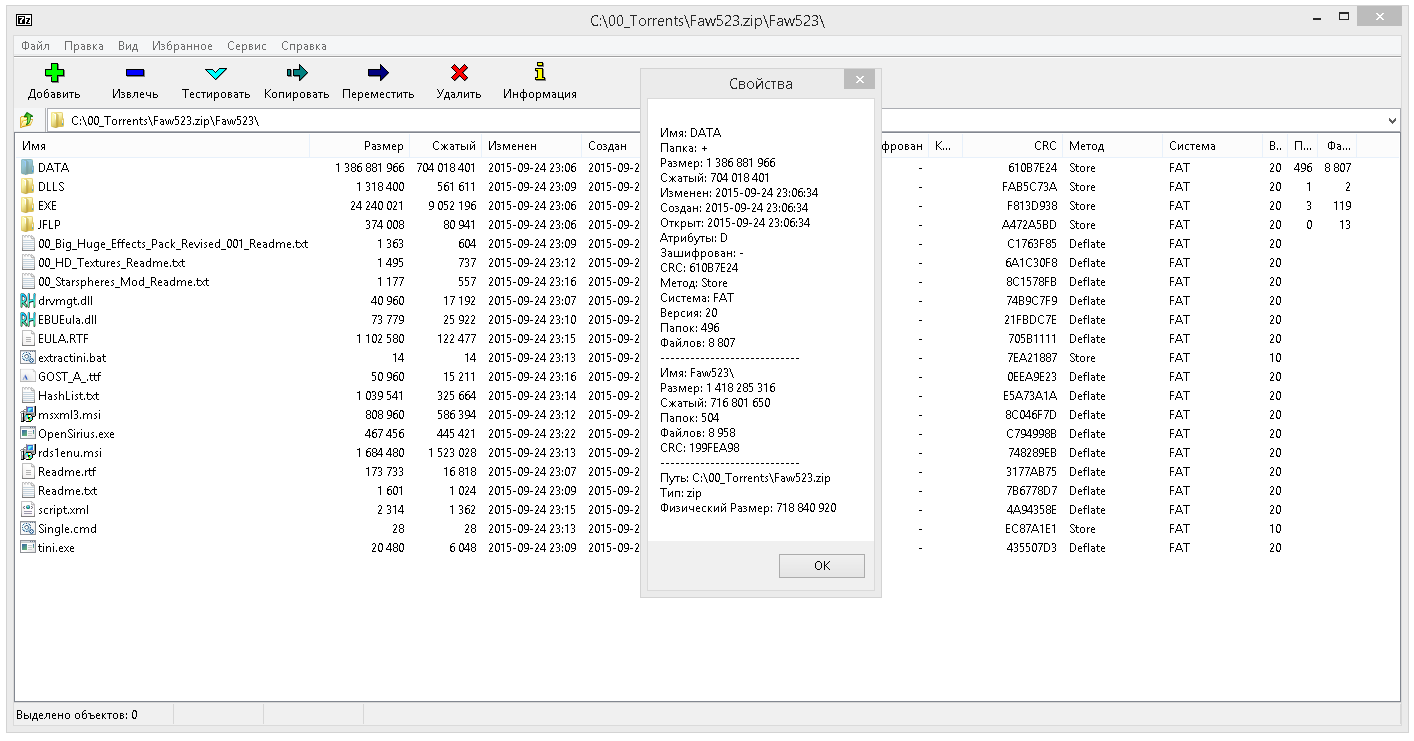Image resolution: width=1414 pixels, height=741 pixels.
Task: Go up one folder level icon
Action: pyautogui.click(x=28, y=121)
